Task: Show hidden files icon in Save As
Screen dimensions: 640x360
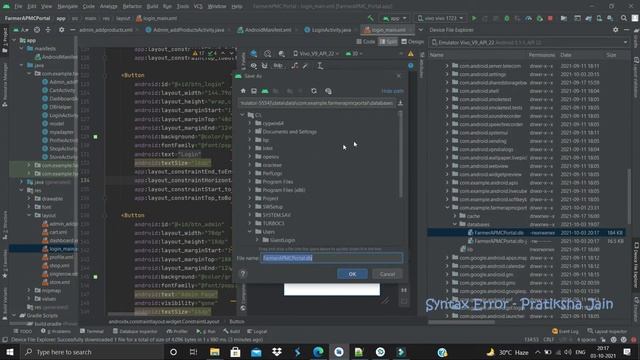Action: (328, 91)
